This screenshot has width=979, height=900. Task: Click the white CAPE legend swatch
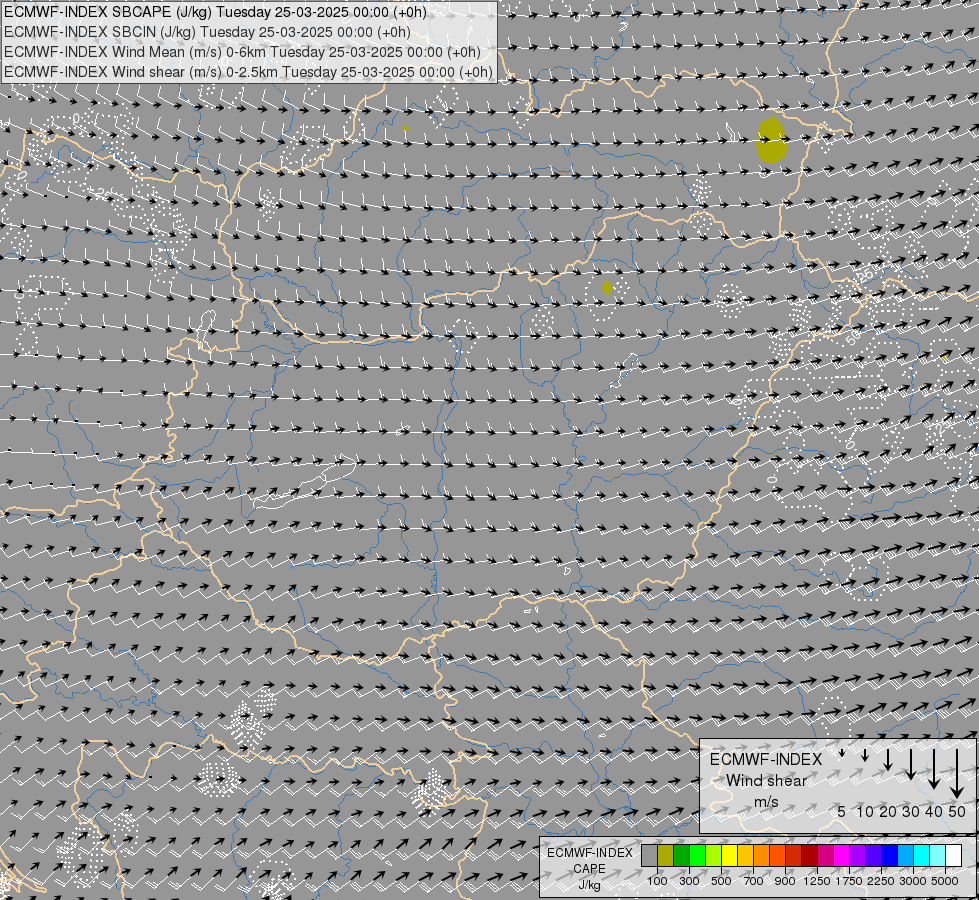click(x=953, y=855)
